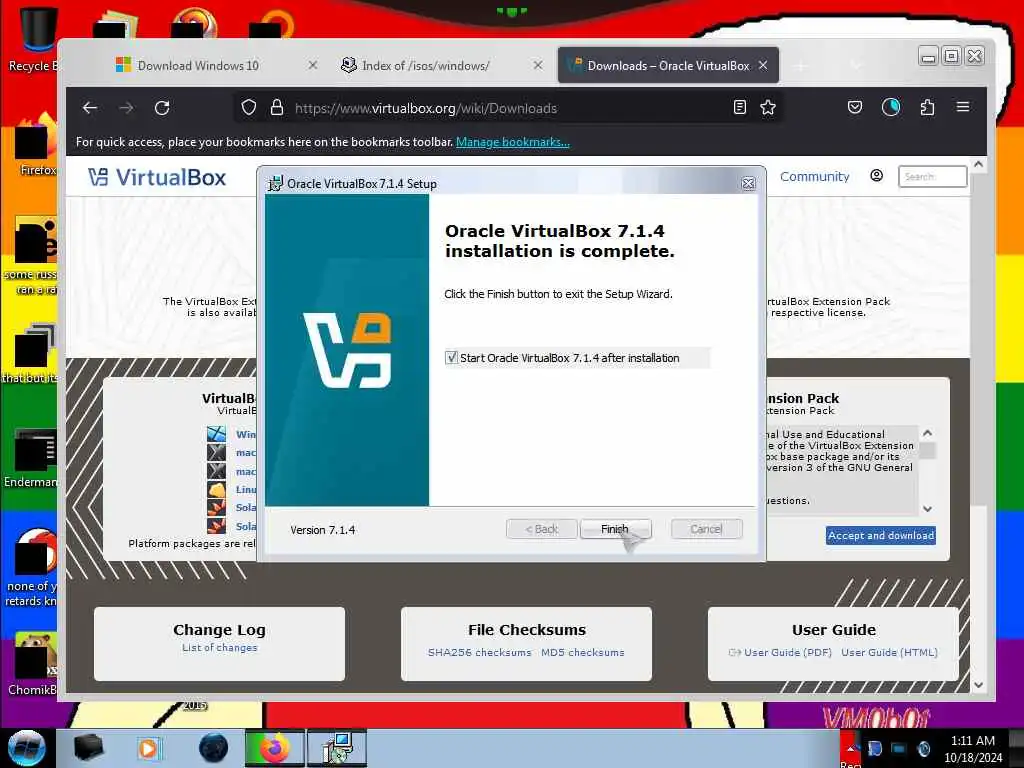The height and width of the screenshot is (768, 1024).
Task: Open the MD5 checksums link
Action: click(583, 652)
